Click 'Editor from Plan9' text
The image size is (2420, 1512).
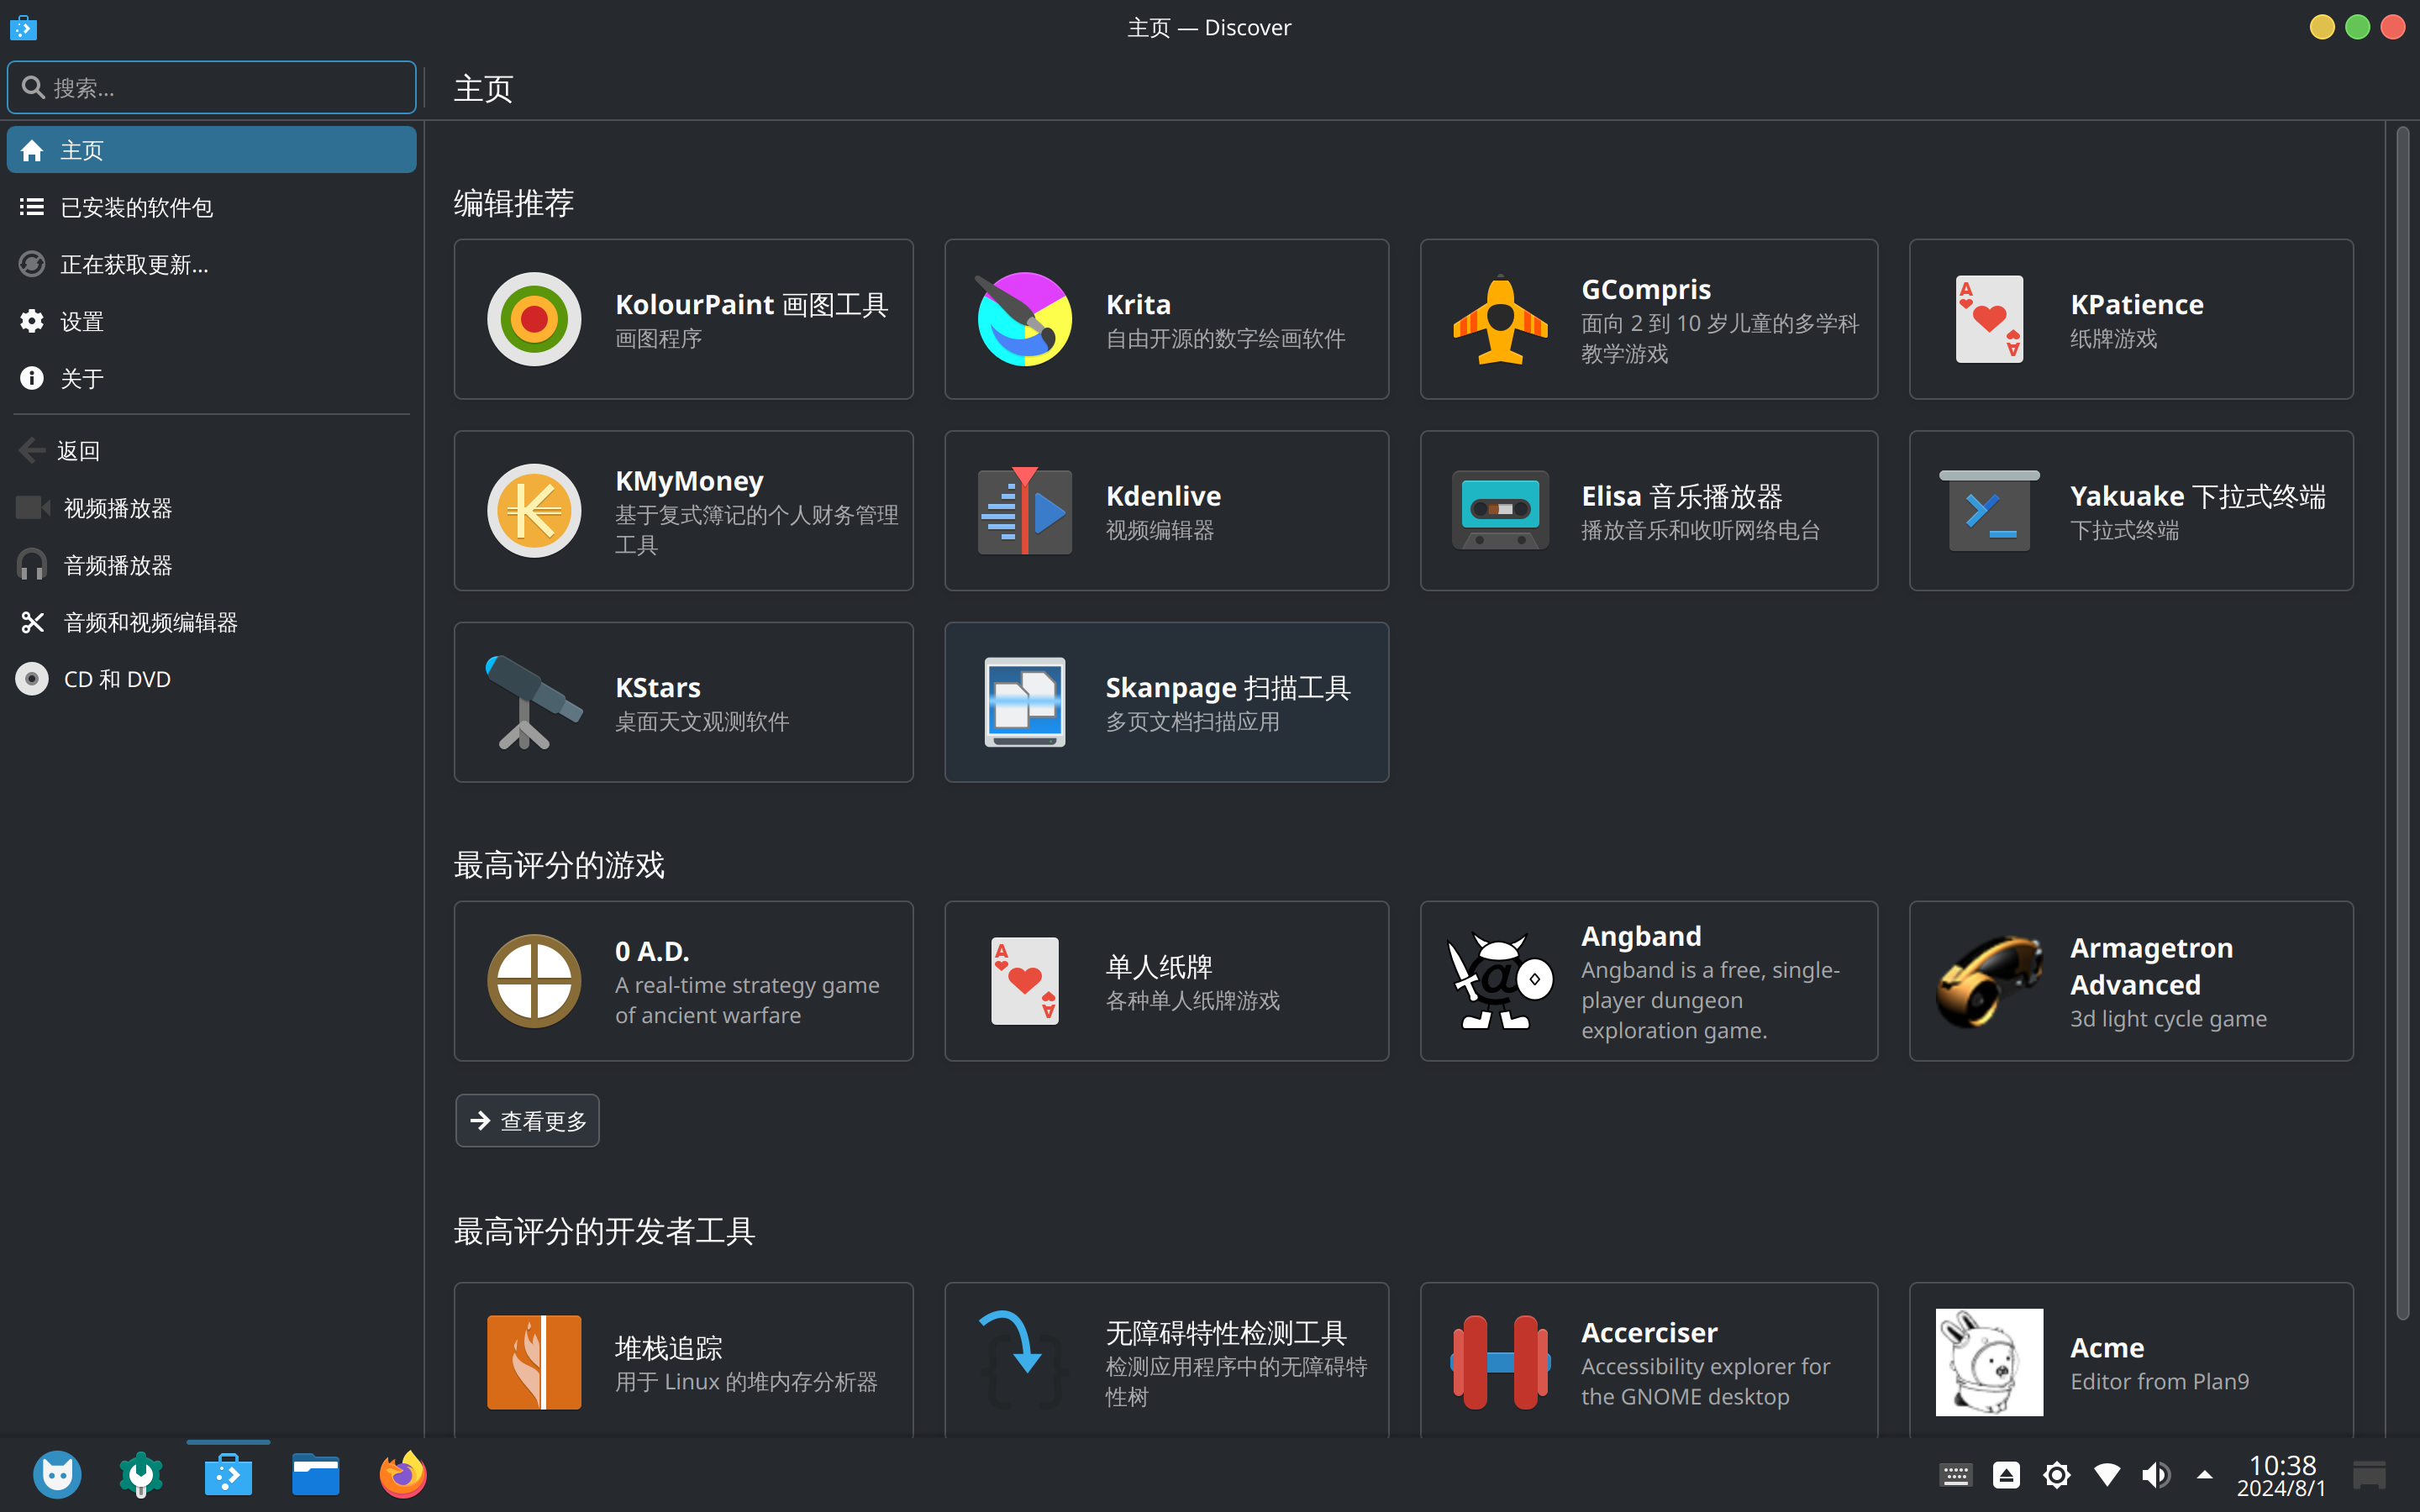(x=2159, y=1381)
